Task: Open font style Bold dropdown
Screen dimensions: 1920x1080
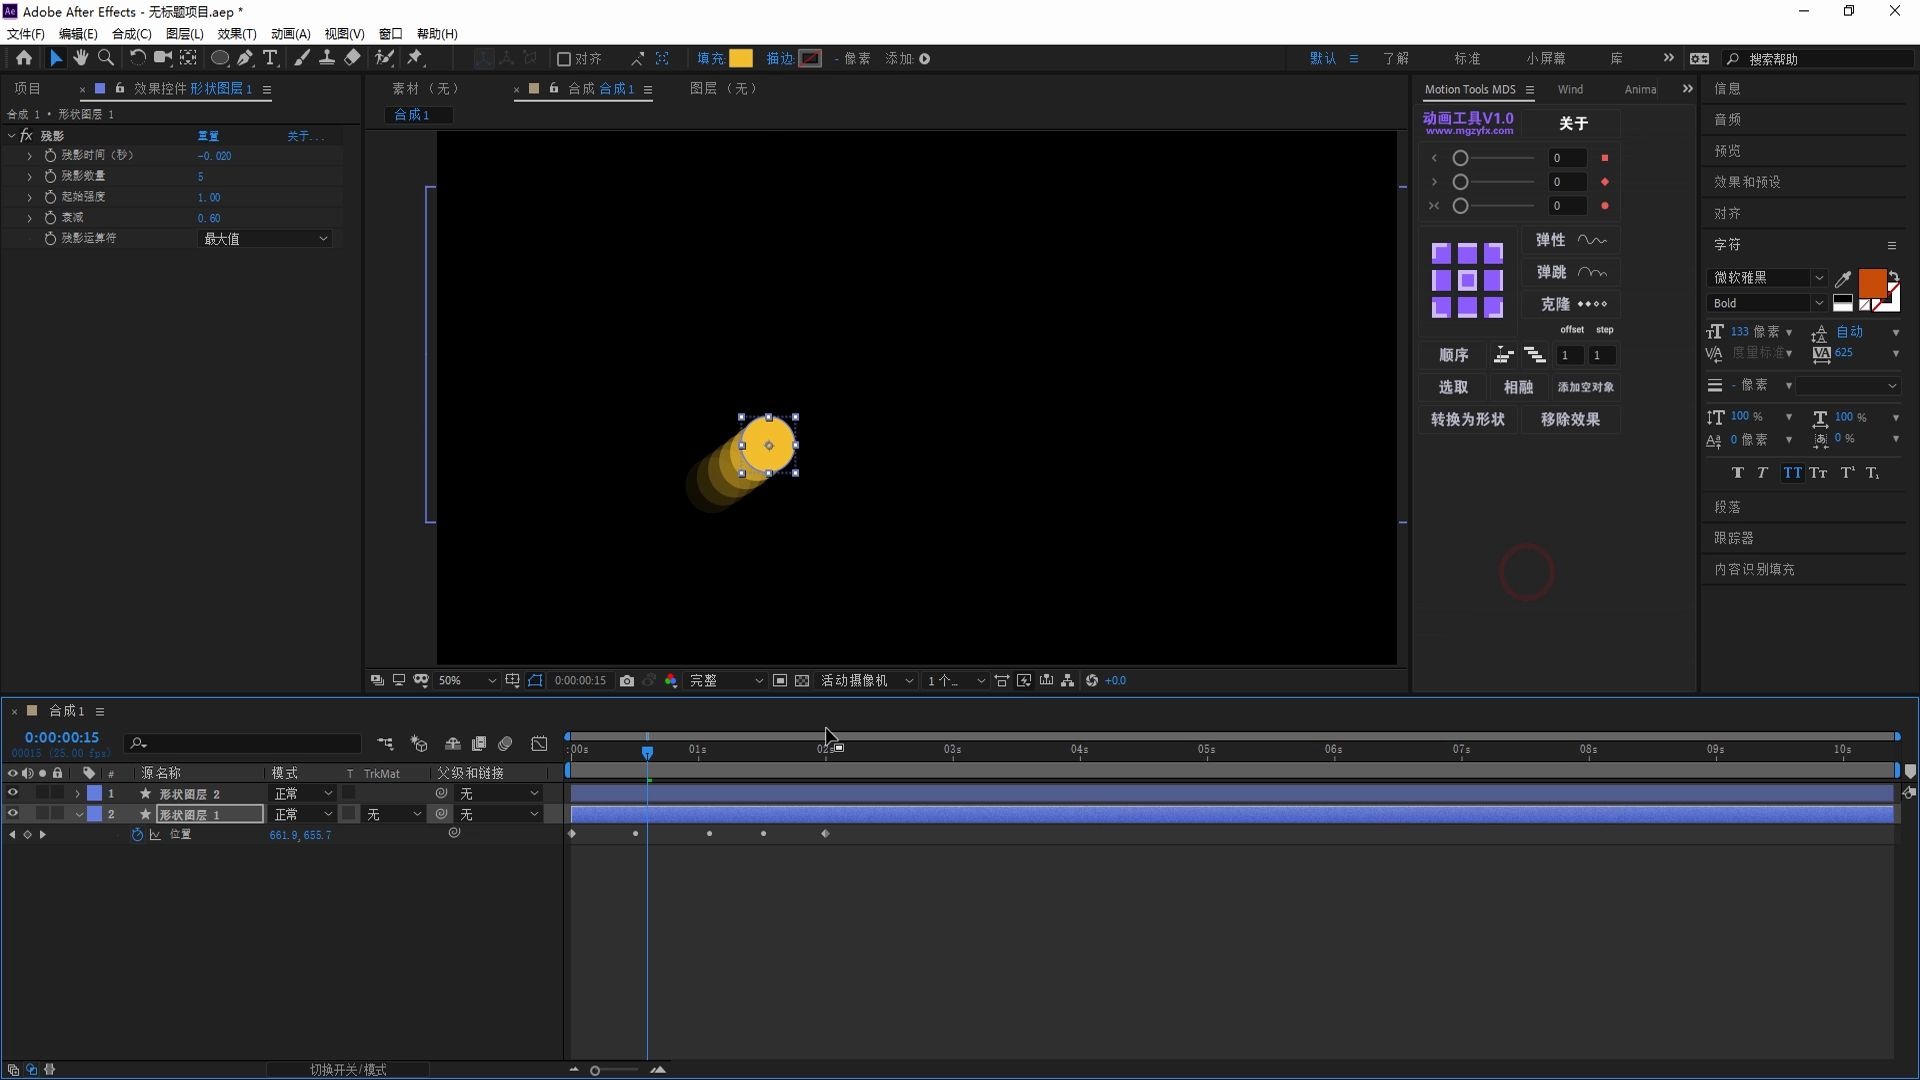Action: coord(1767,304)
